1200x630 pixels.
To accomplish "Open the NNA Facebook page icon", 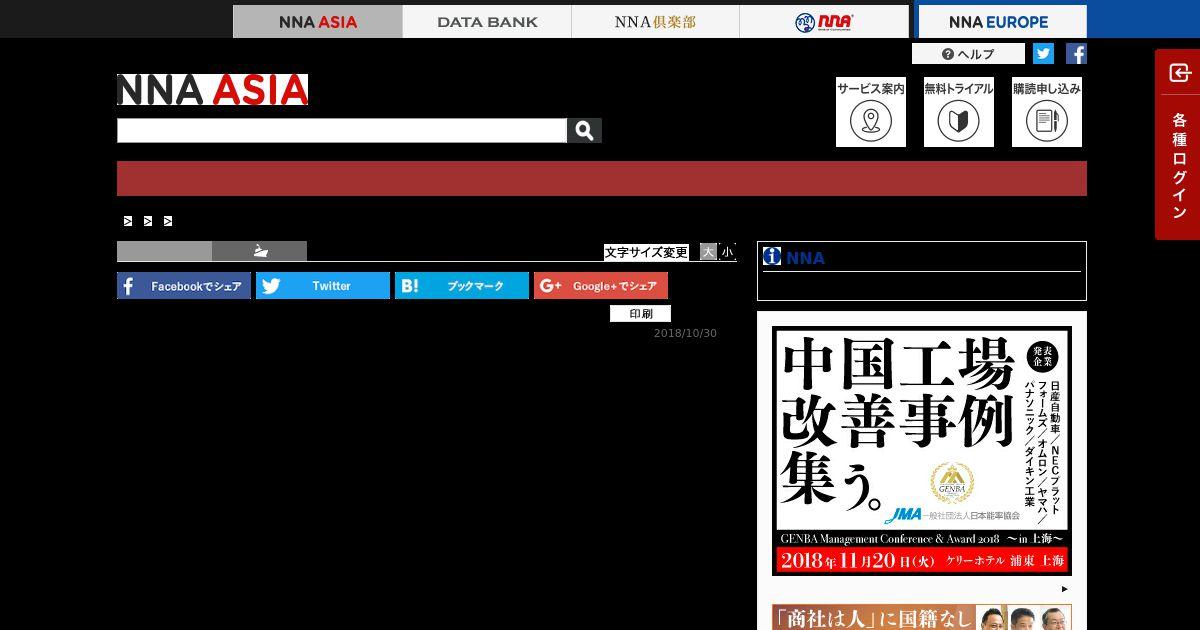I will (1076, 54).
